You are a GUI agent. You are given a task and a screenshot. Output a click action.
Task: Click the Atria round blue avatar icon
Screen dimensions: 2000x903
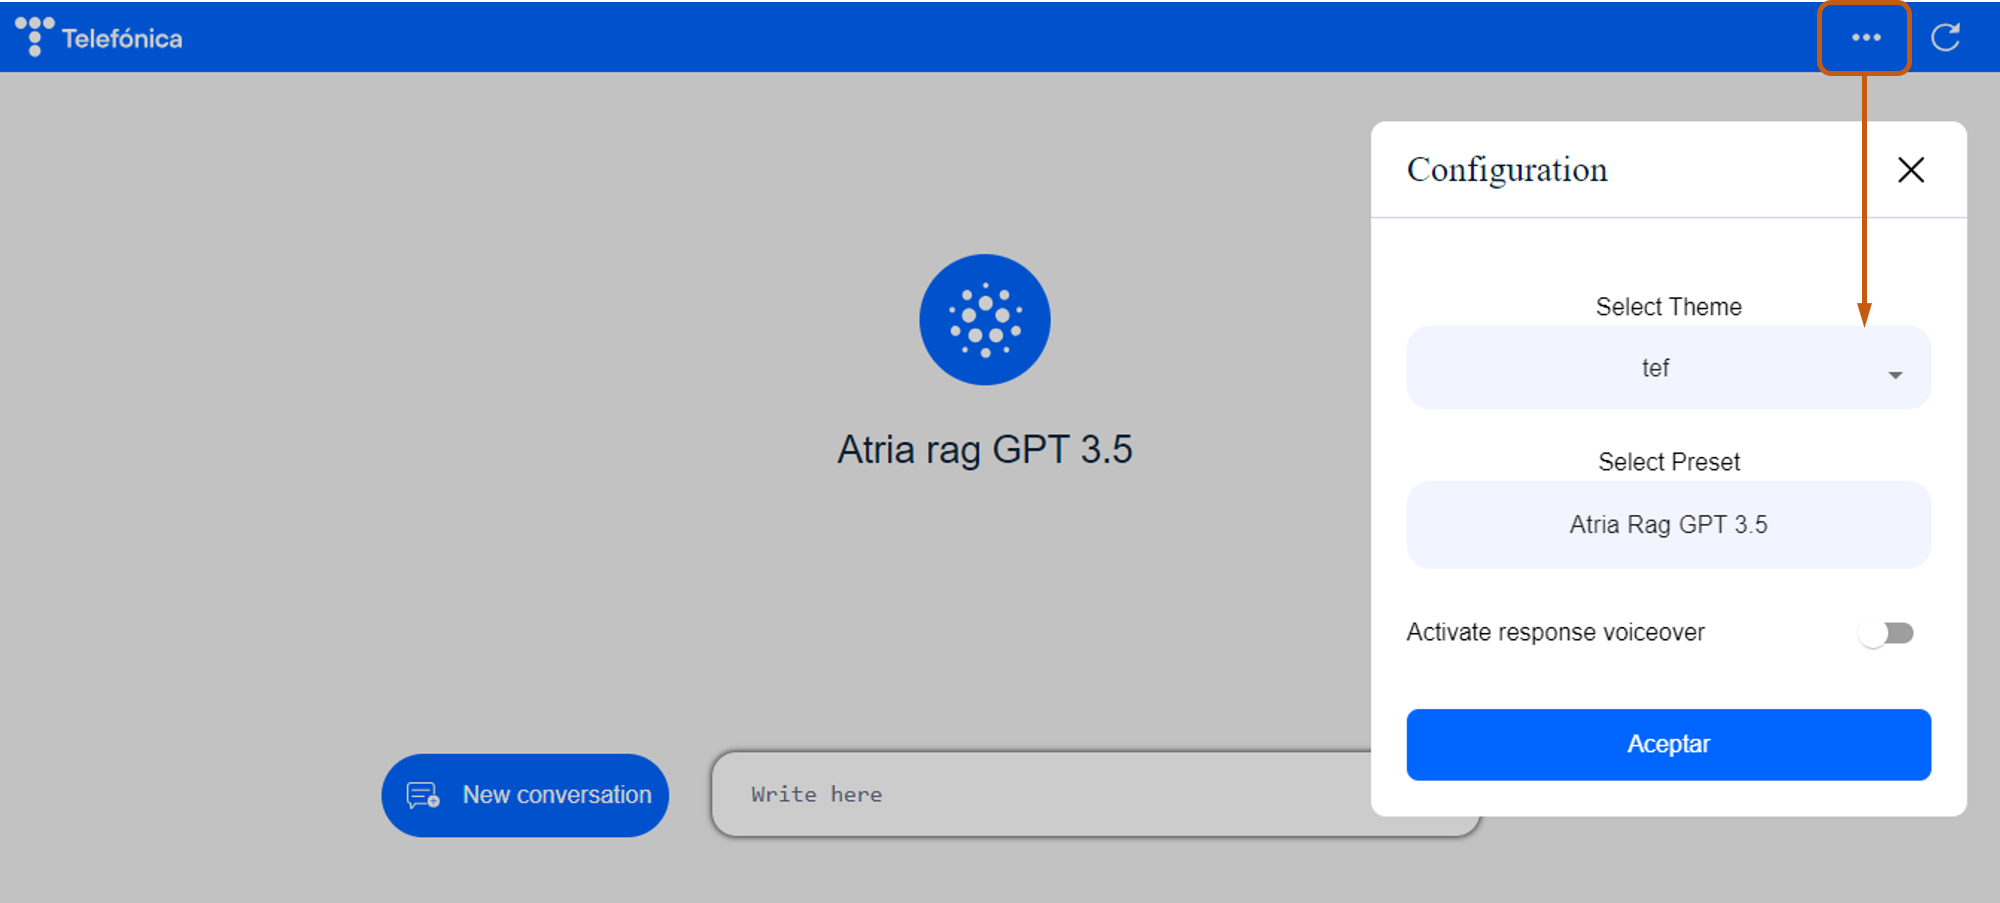click(985, 320)
